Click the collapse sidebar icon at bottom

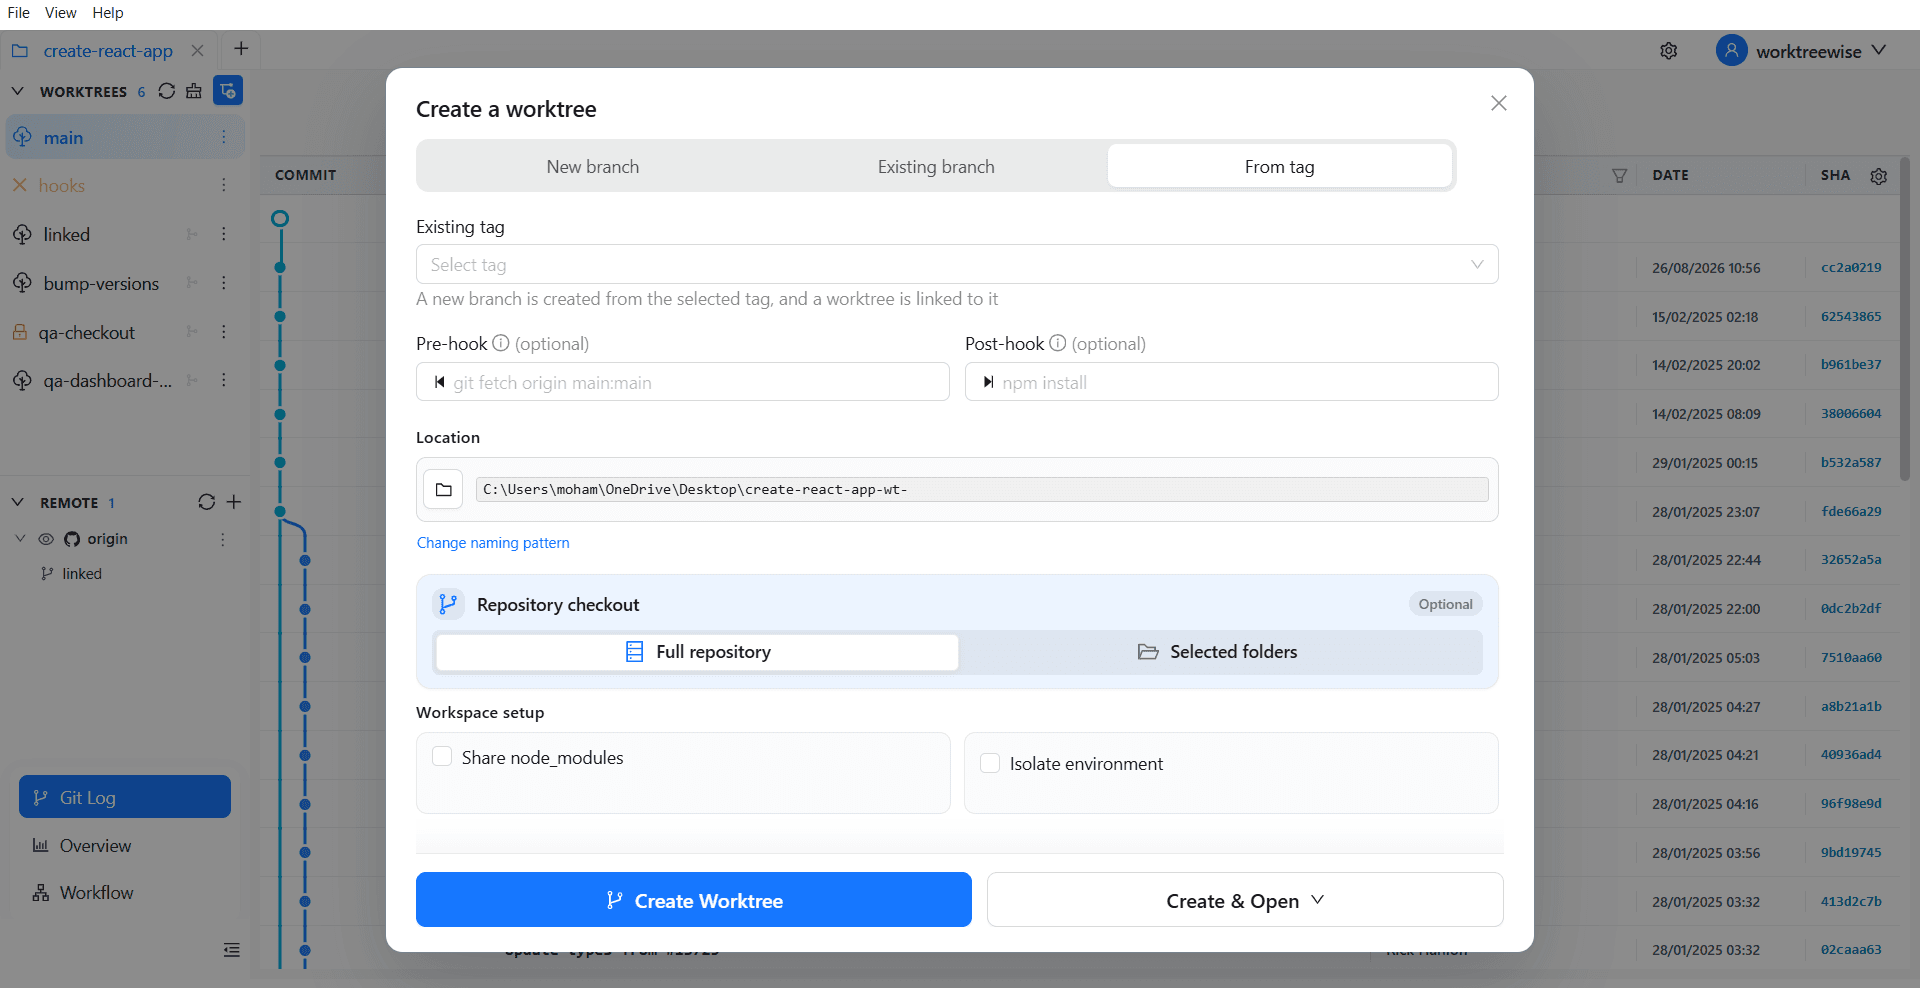click(232, 950)
